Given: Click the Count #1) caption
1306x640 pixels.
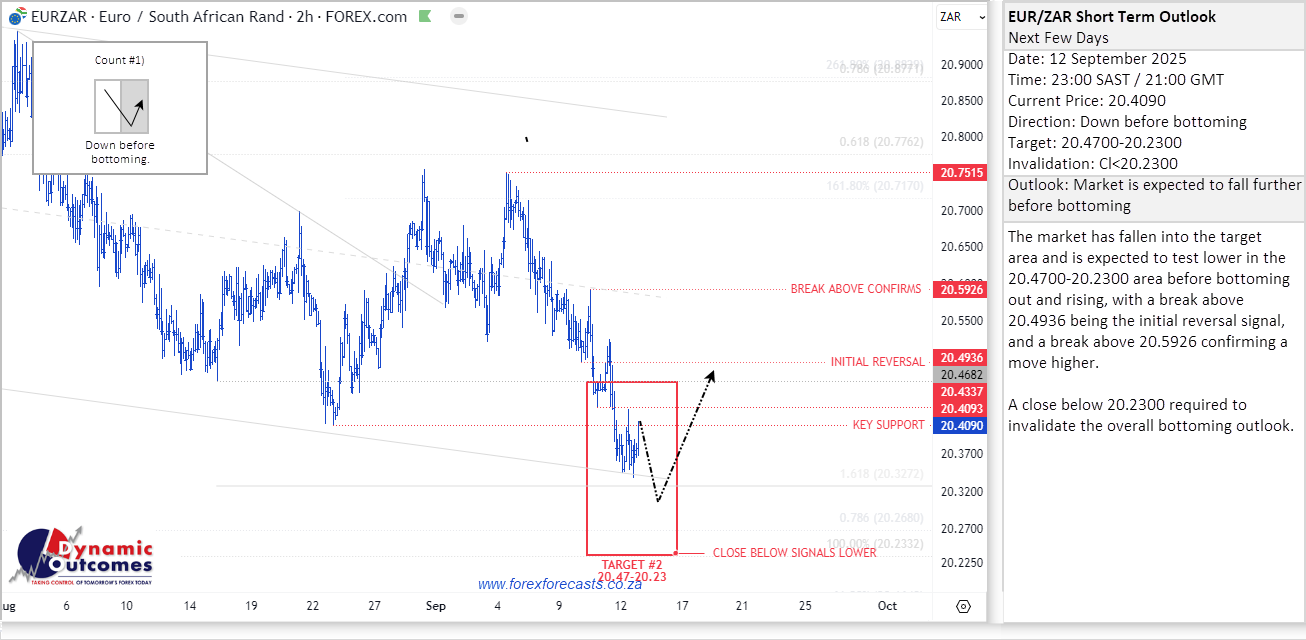Looking at the screenshot, I should click(x=120, y=60).
